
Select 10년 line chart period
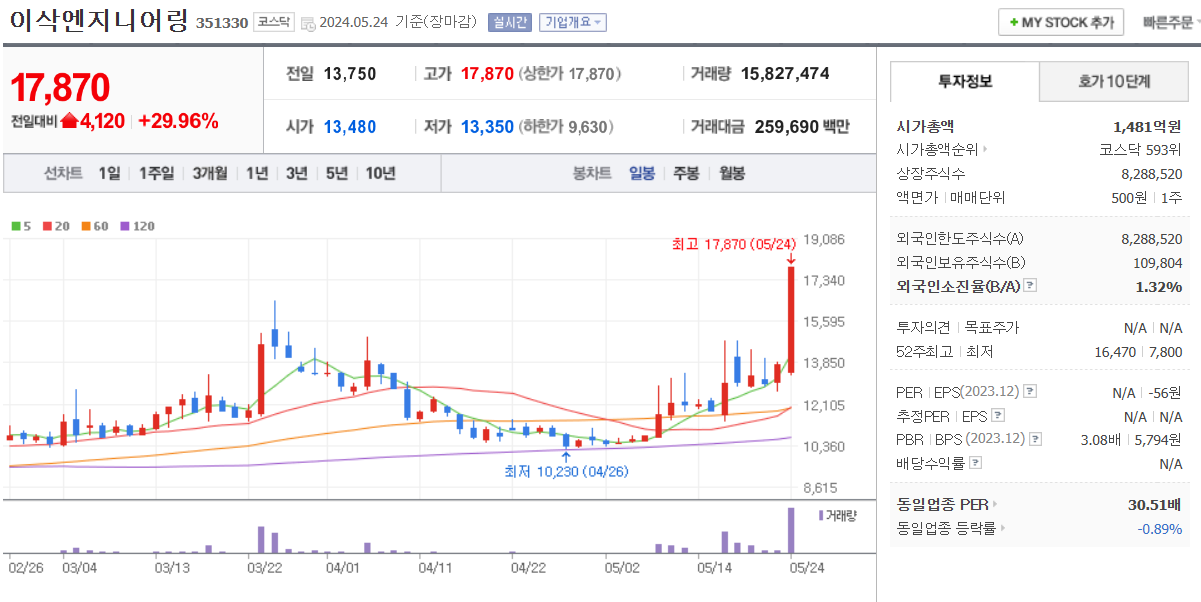coord(380,173)
